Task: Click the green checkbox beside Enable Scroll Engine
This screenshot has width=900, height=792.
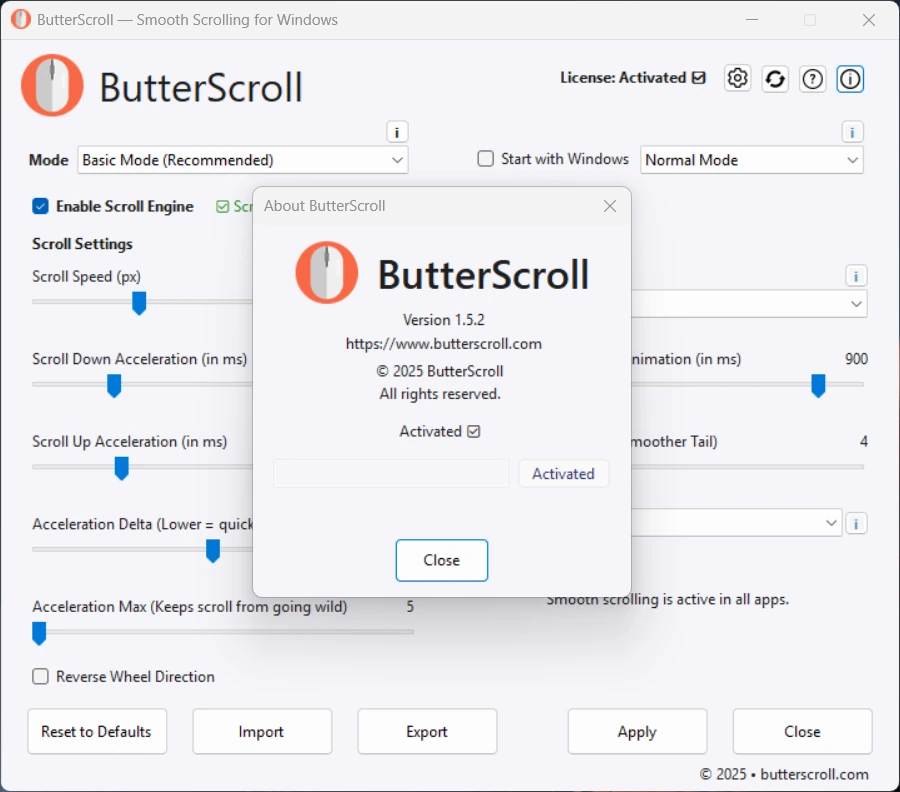Action: coord(222,207)
